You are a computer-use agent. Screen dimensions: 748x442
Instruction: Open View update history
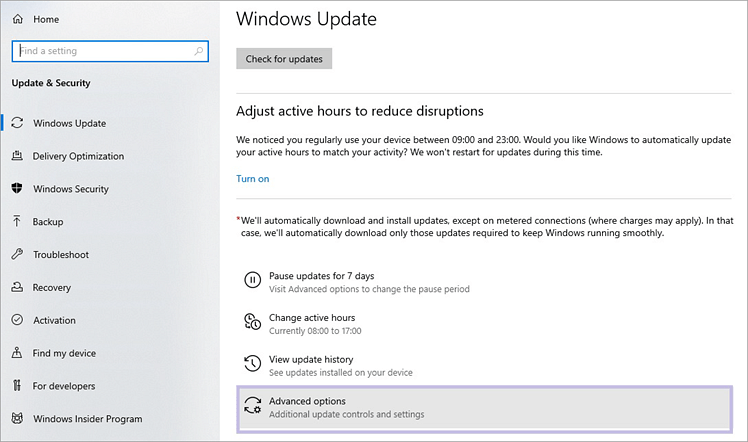[311, 359]
